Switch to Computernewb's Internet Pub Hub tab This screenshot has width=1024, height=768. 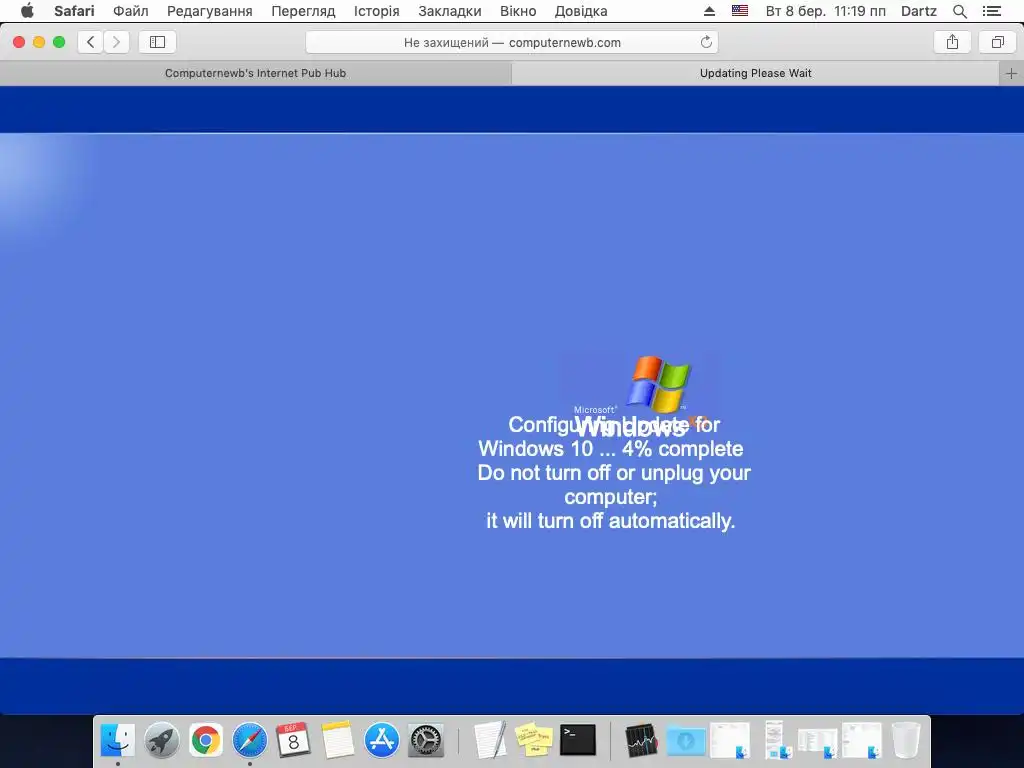[255, 73]
